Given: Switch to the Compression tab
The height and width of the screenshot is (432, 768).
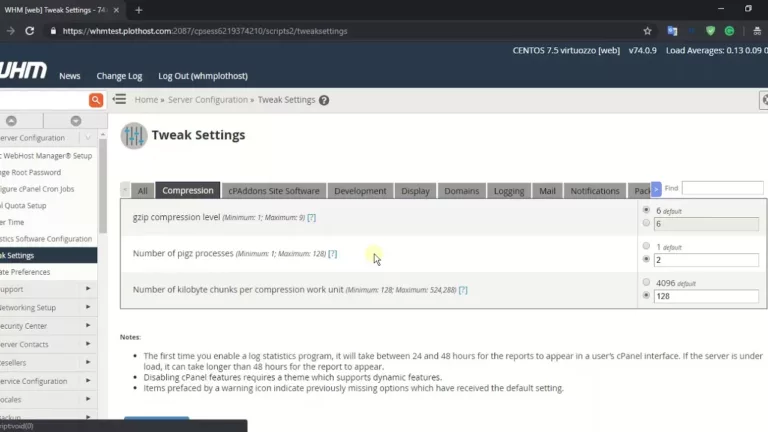Looking at the screenshot, I should point(188,190).
